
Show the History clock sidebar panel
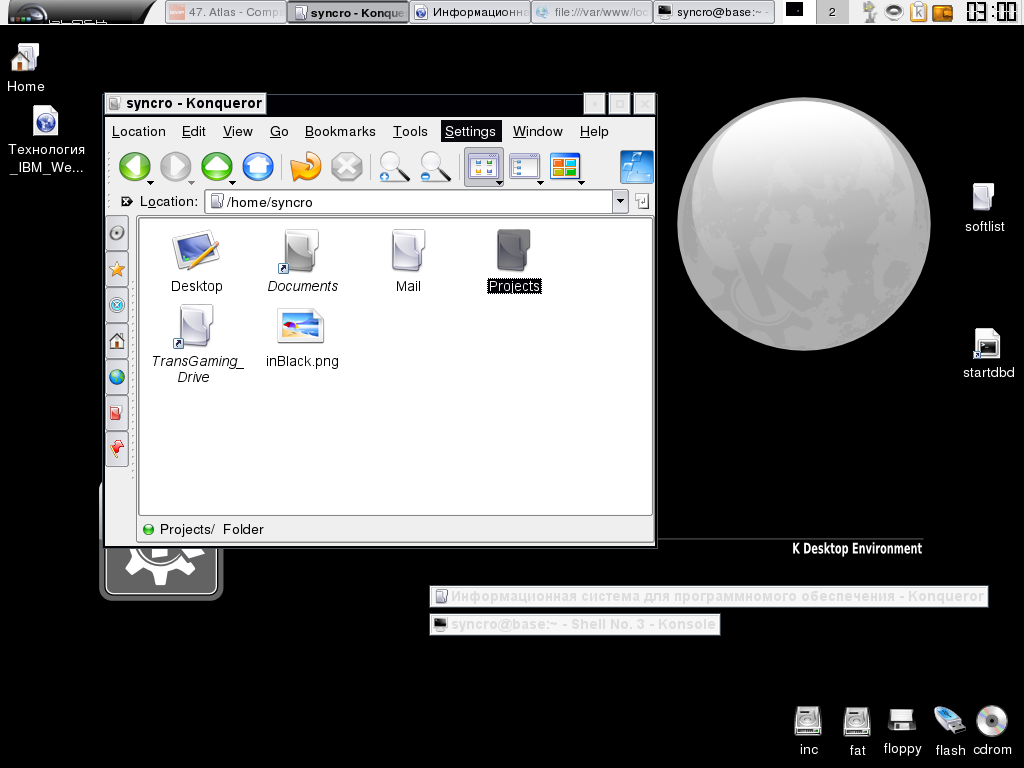click(117, 305)
